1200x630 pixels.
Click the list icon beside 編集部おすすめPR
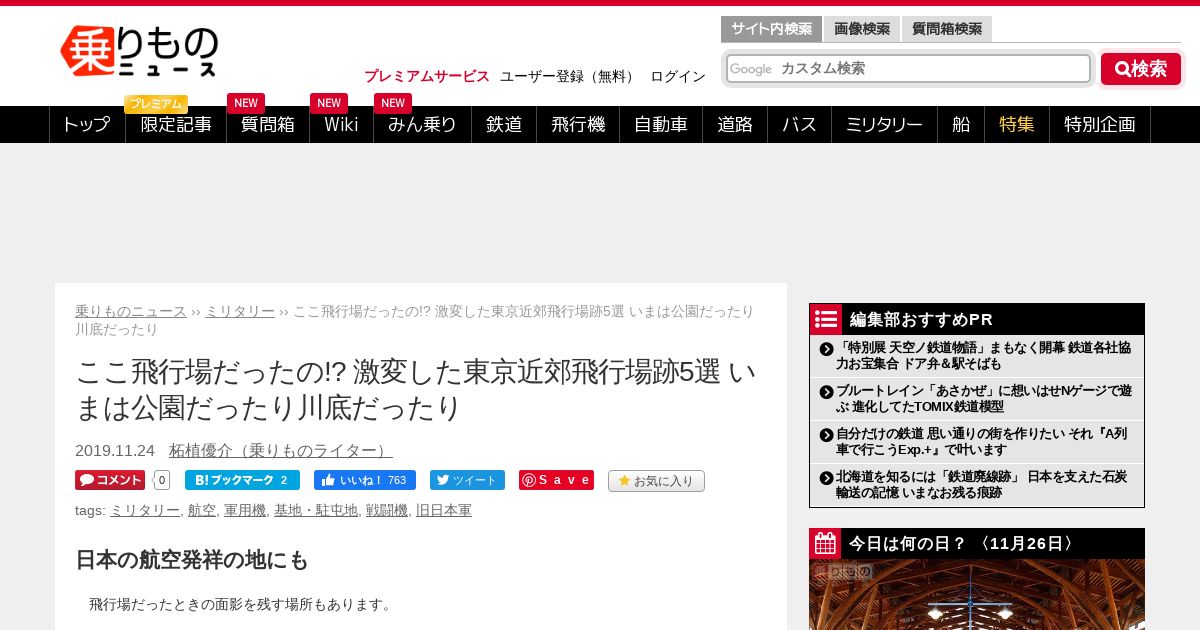(x=826, y=319)
